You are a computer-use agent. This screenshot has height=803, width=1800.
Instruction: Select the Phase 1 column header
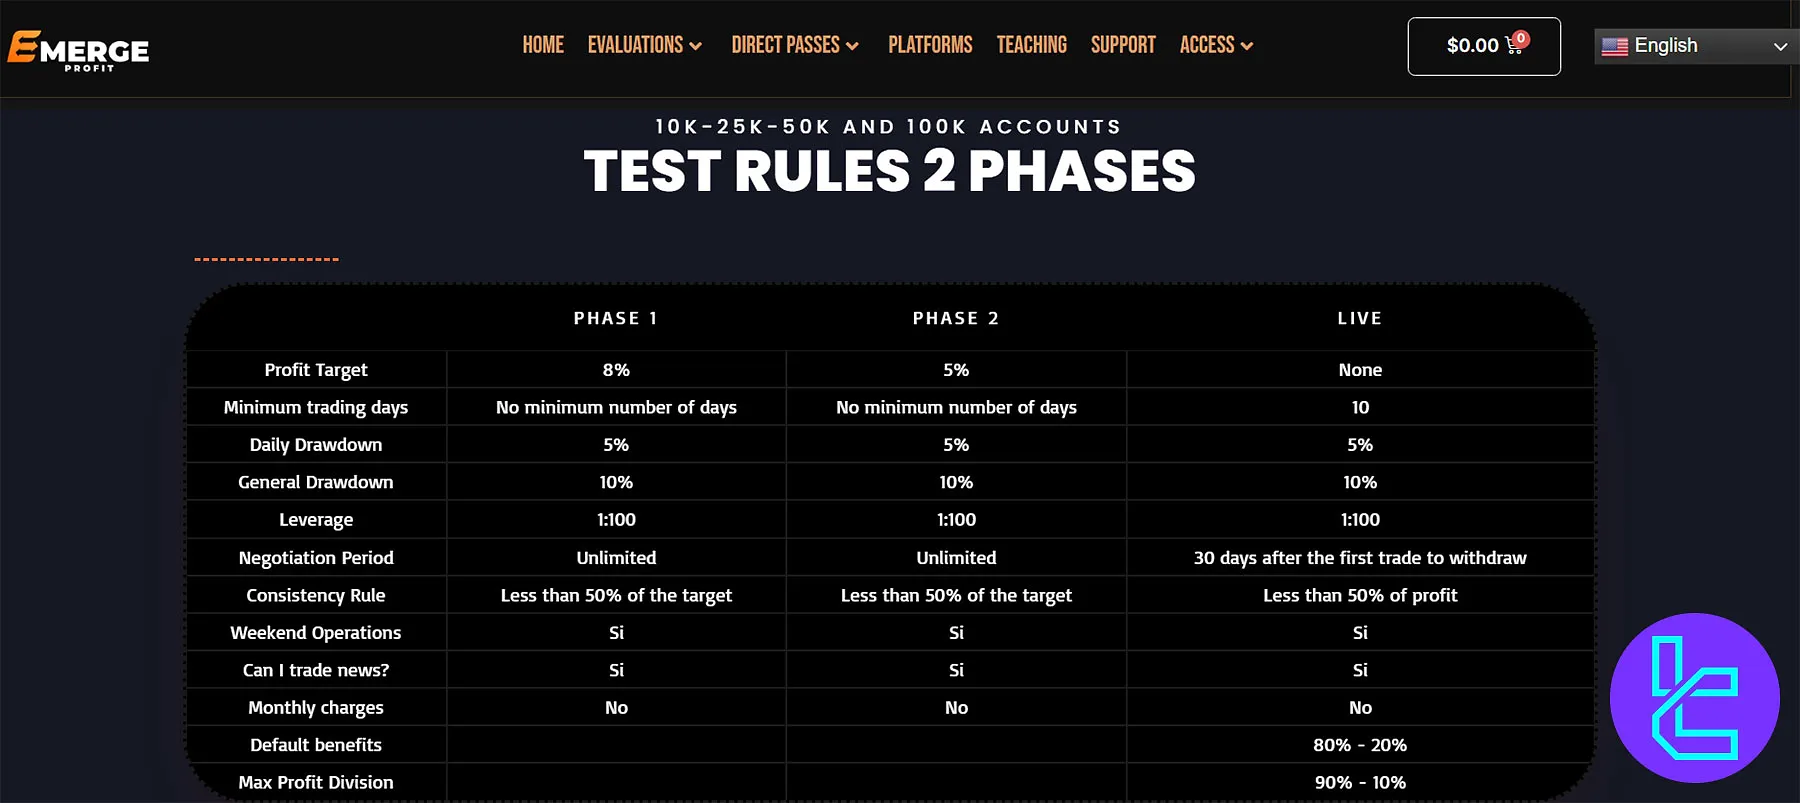(616, 318)
